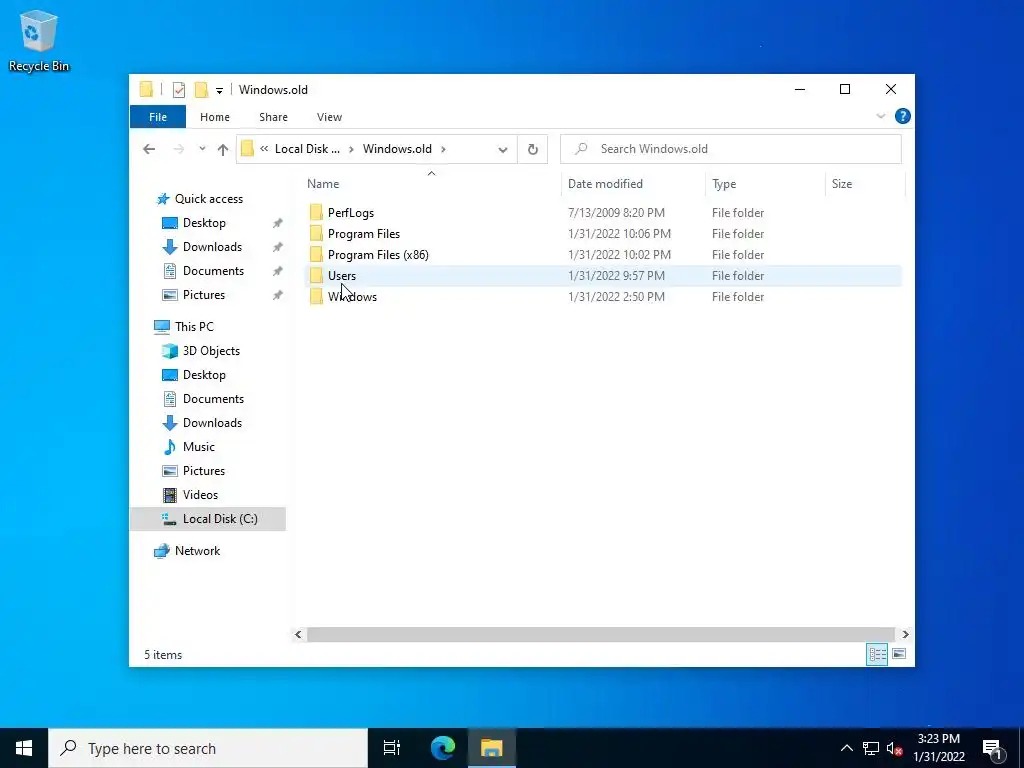Go forward with the right arrow button

click(x=178, y=149)
